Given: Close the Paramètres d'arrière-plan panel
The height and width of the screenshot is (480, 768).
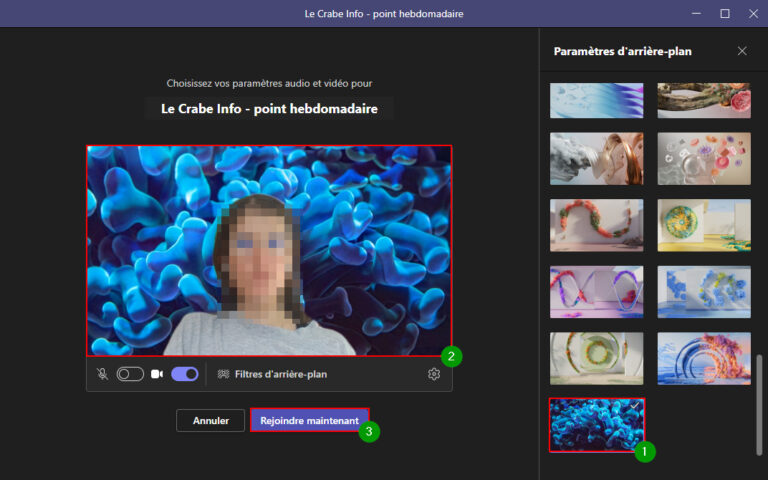Looking at the screenshot, I should tap(742, 51).
